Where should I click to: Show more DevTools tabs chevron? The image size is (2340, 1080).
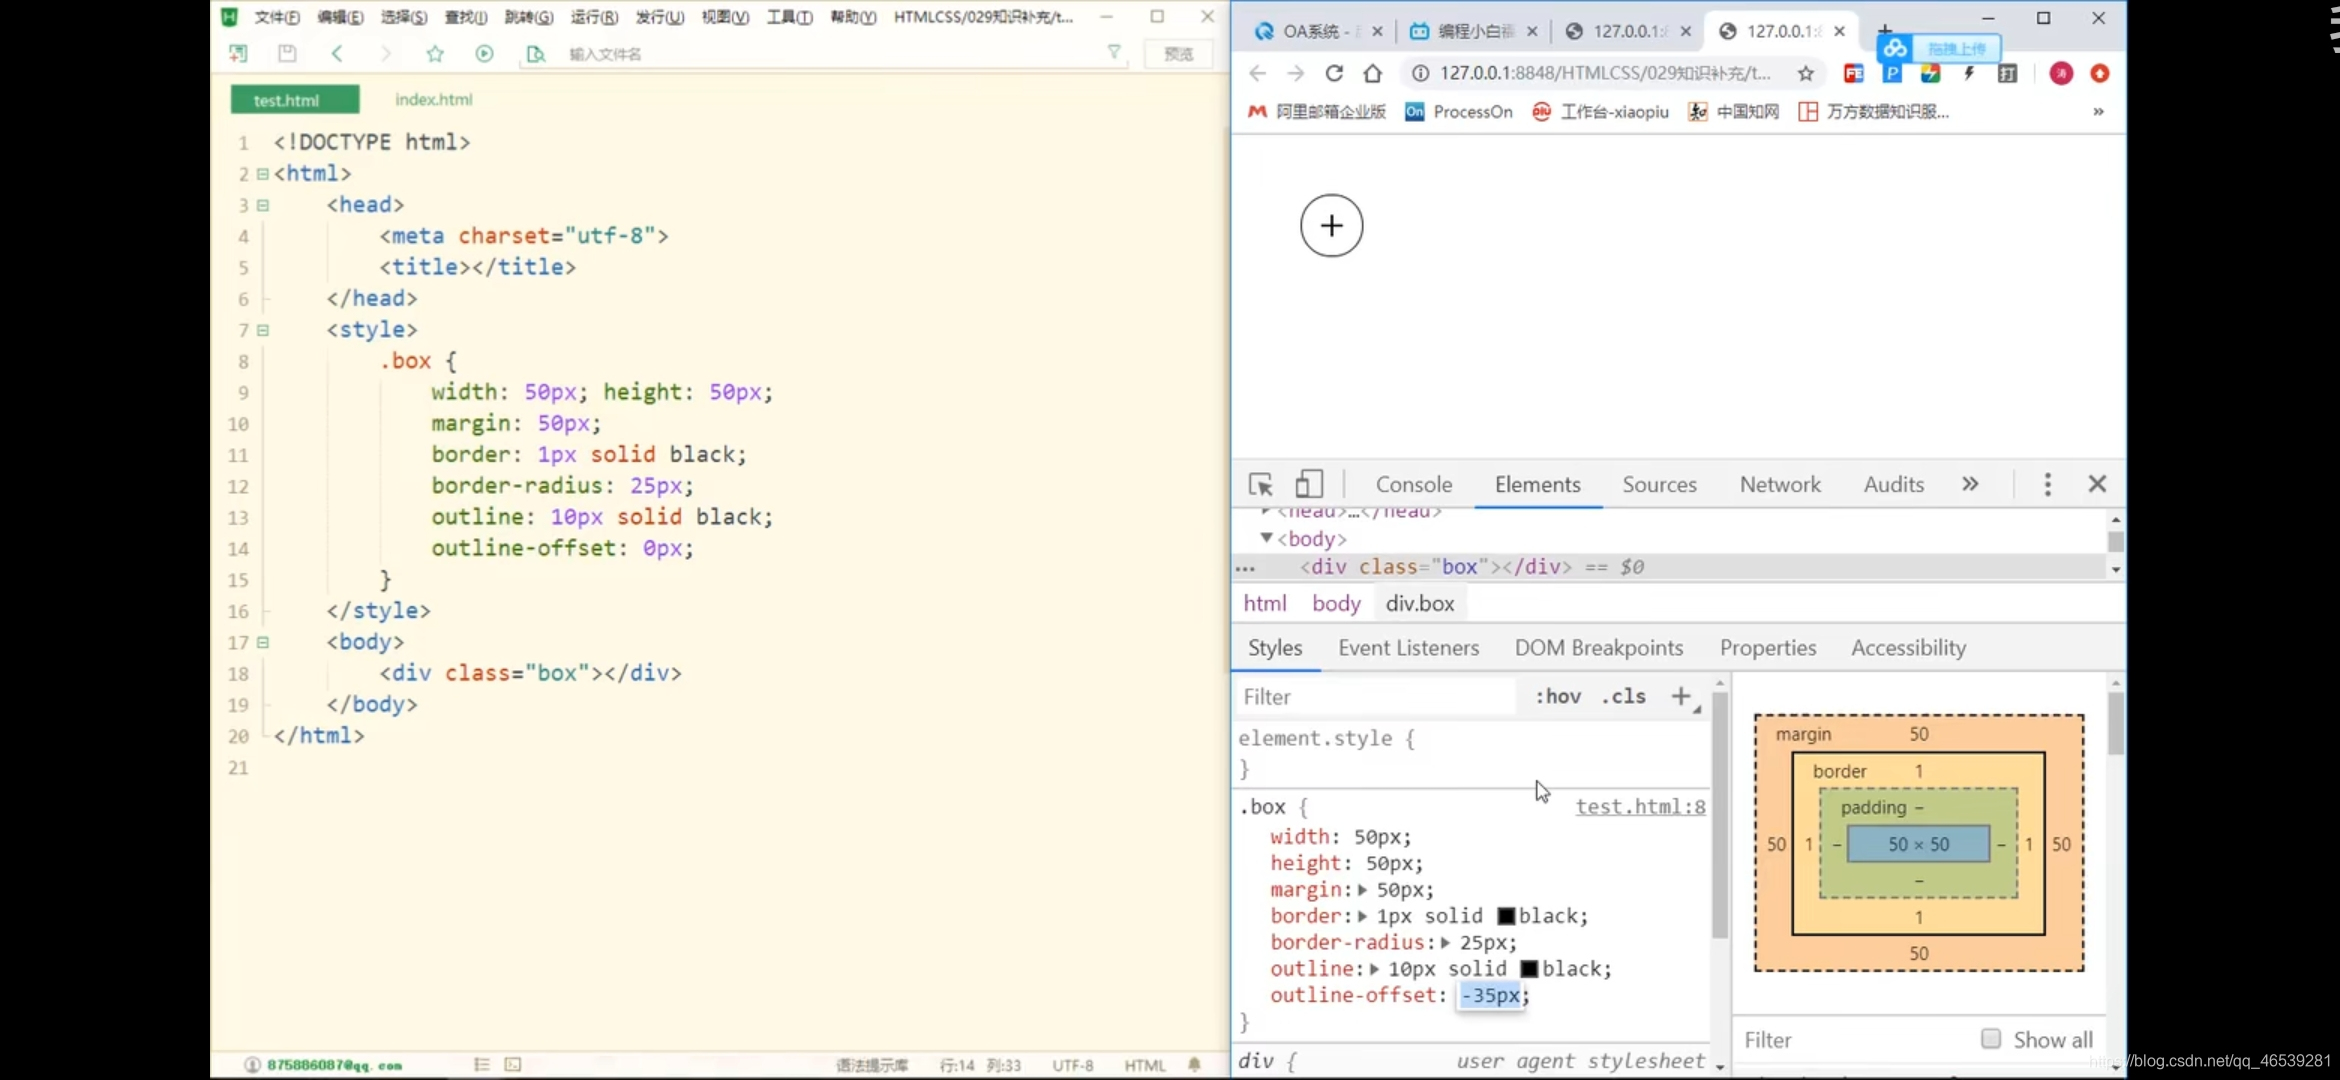tap(1969, 485)
